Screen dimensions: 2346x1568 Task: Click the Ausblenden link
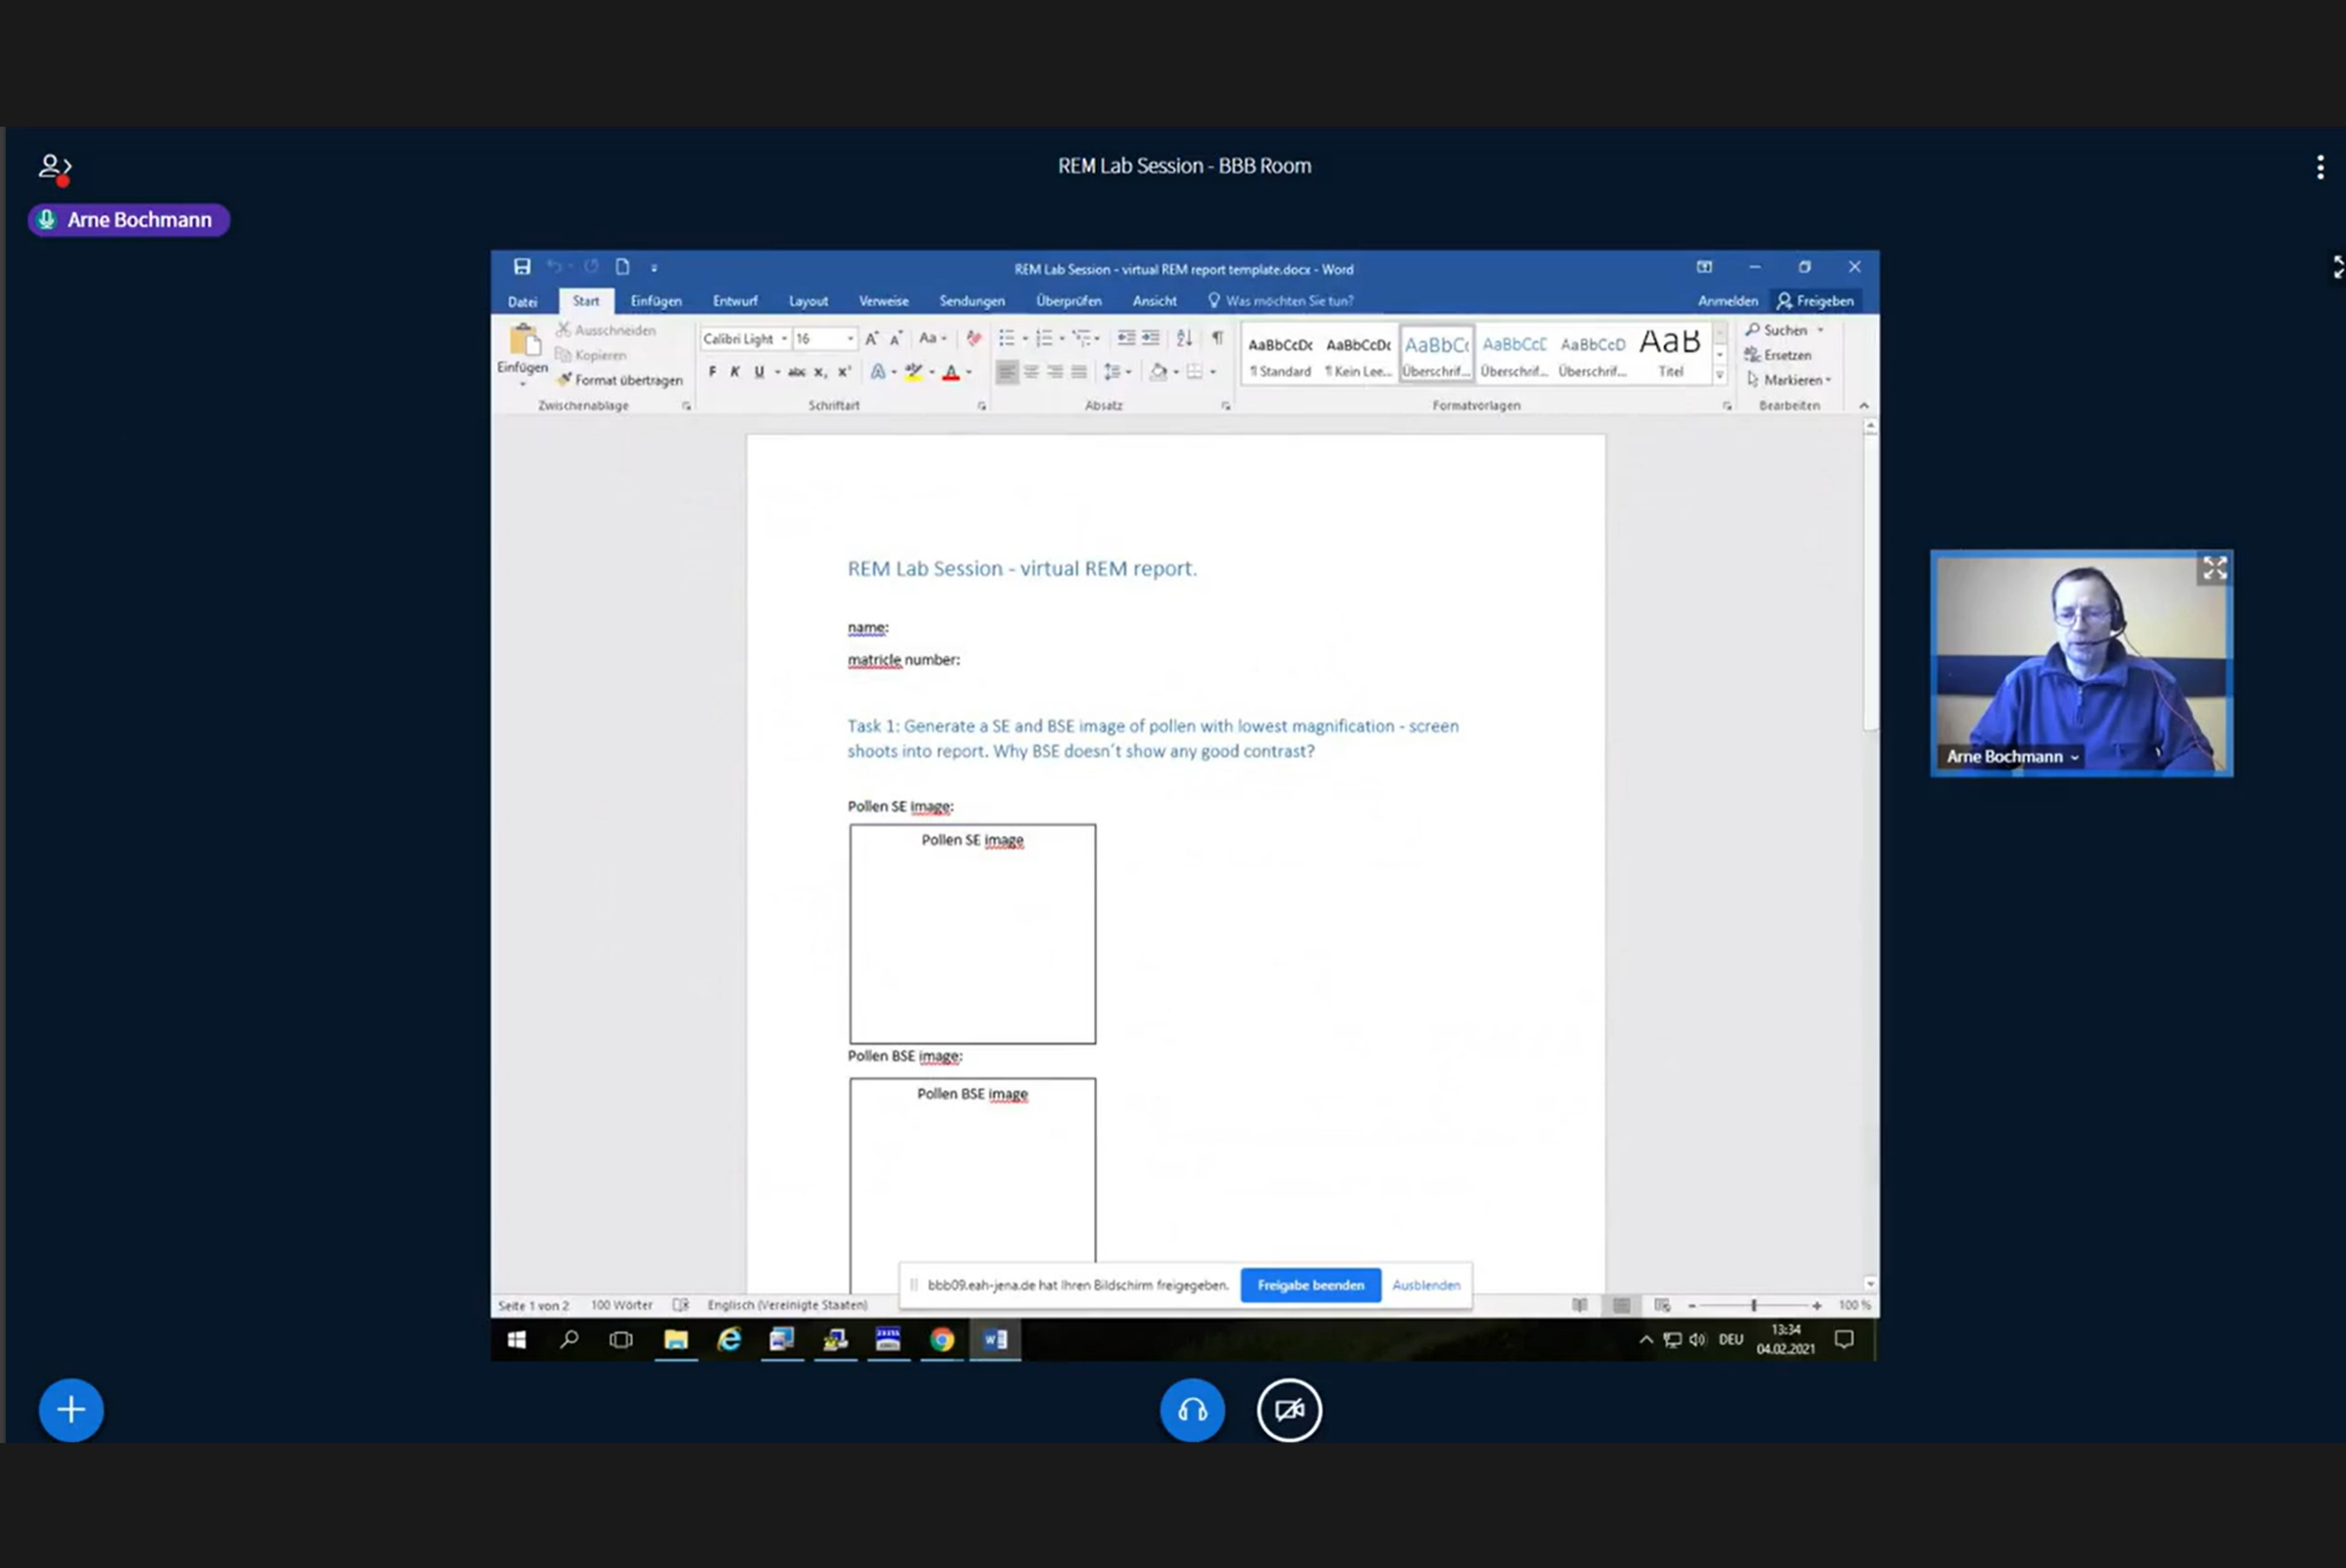1426,1285
